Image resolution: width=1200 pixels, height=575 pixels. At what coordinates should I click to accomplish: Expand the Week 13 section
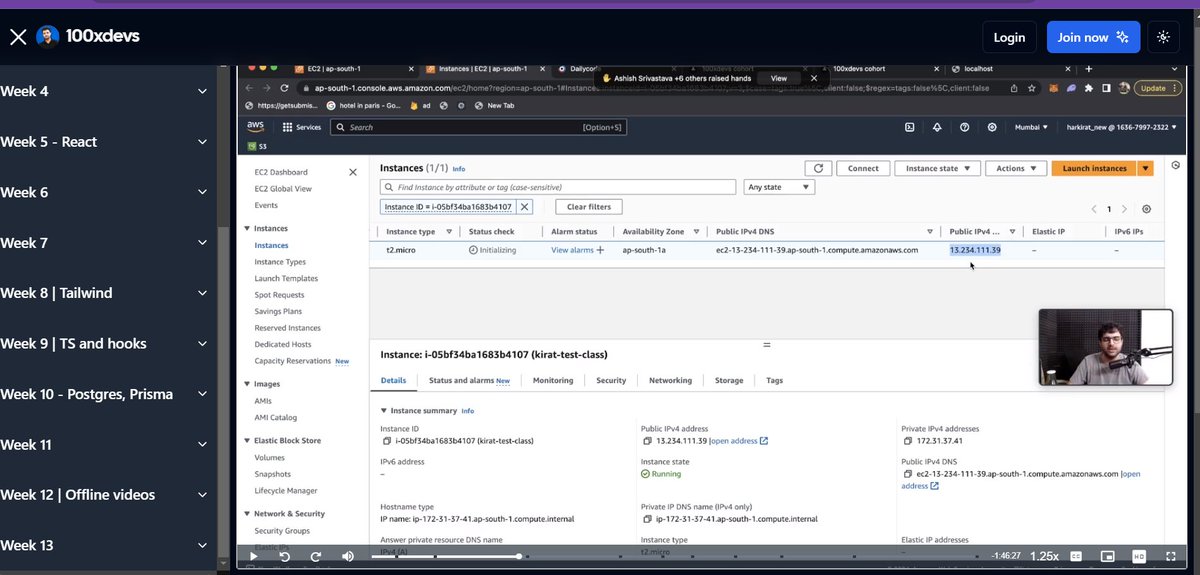tap(107, 545)
